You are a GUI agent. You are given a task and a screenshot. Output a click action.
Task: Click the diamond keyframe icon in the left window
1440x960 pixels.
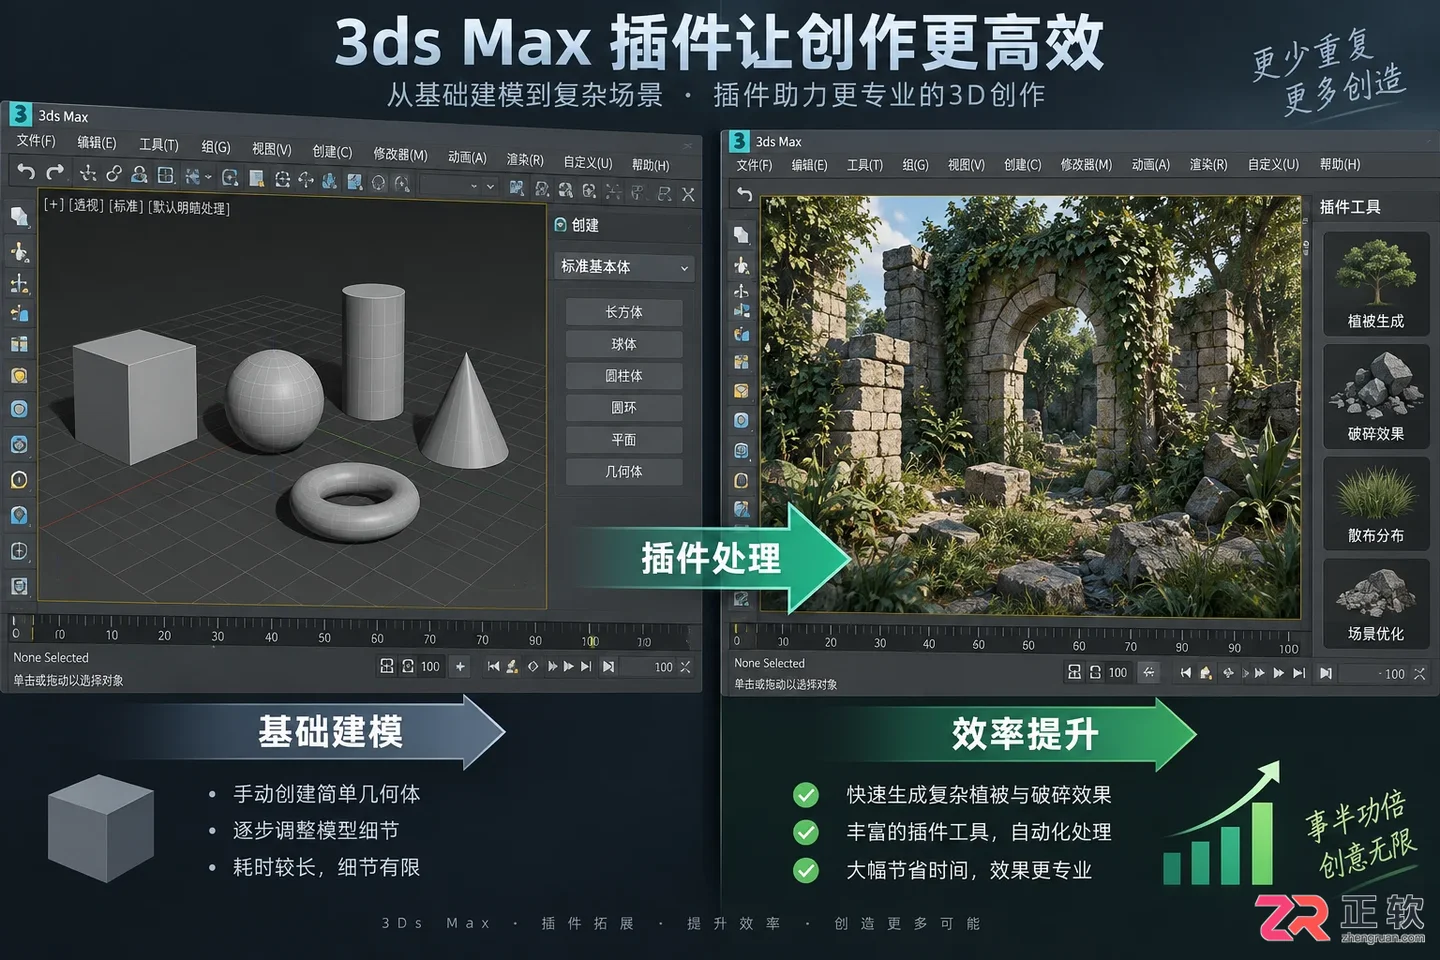point(533,666)
